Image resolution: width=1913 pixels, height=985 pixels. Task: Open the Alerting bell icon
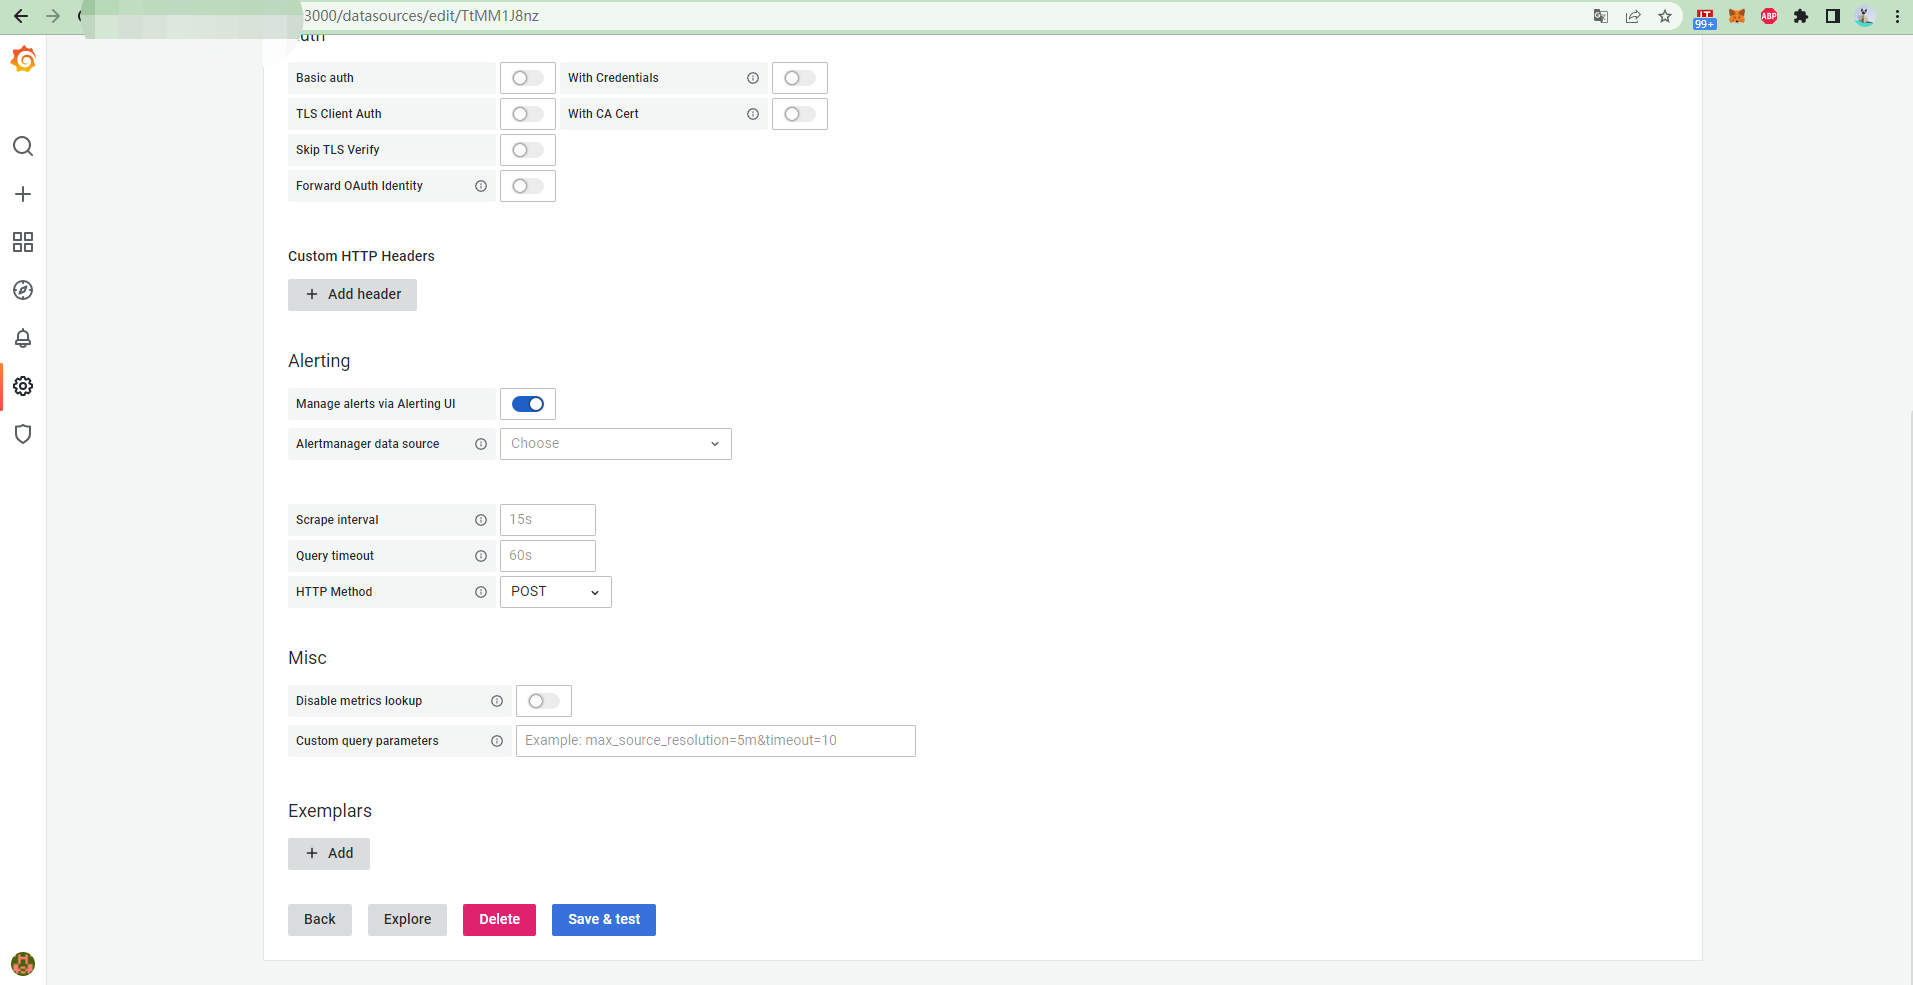pyautogui.click(x=23, y=338)
